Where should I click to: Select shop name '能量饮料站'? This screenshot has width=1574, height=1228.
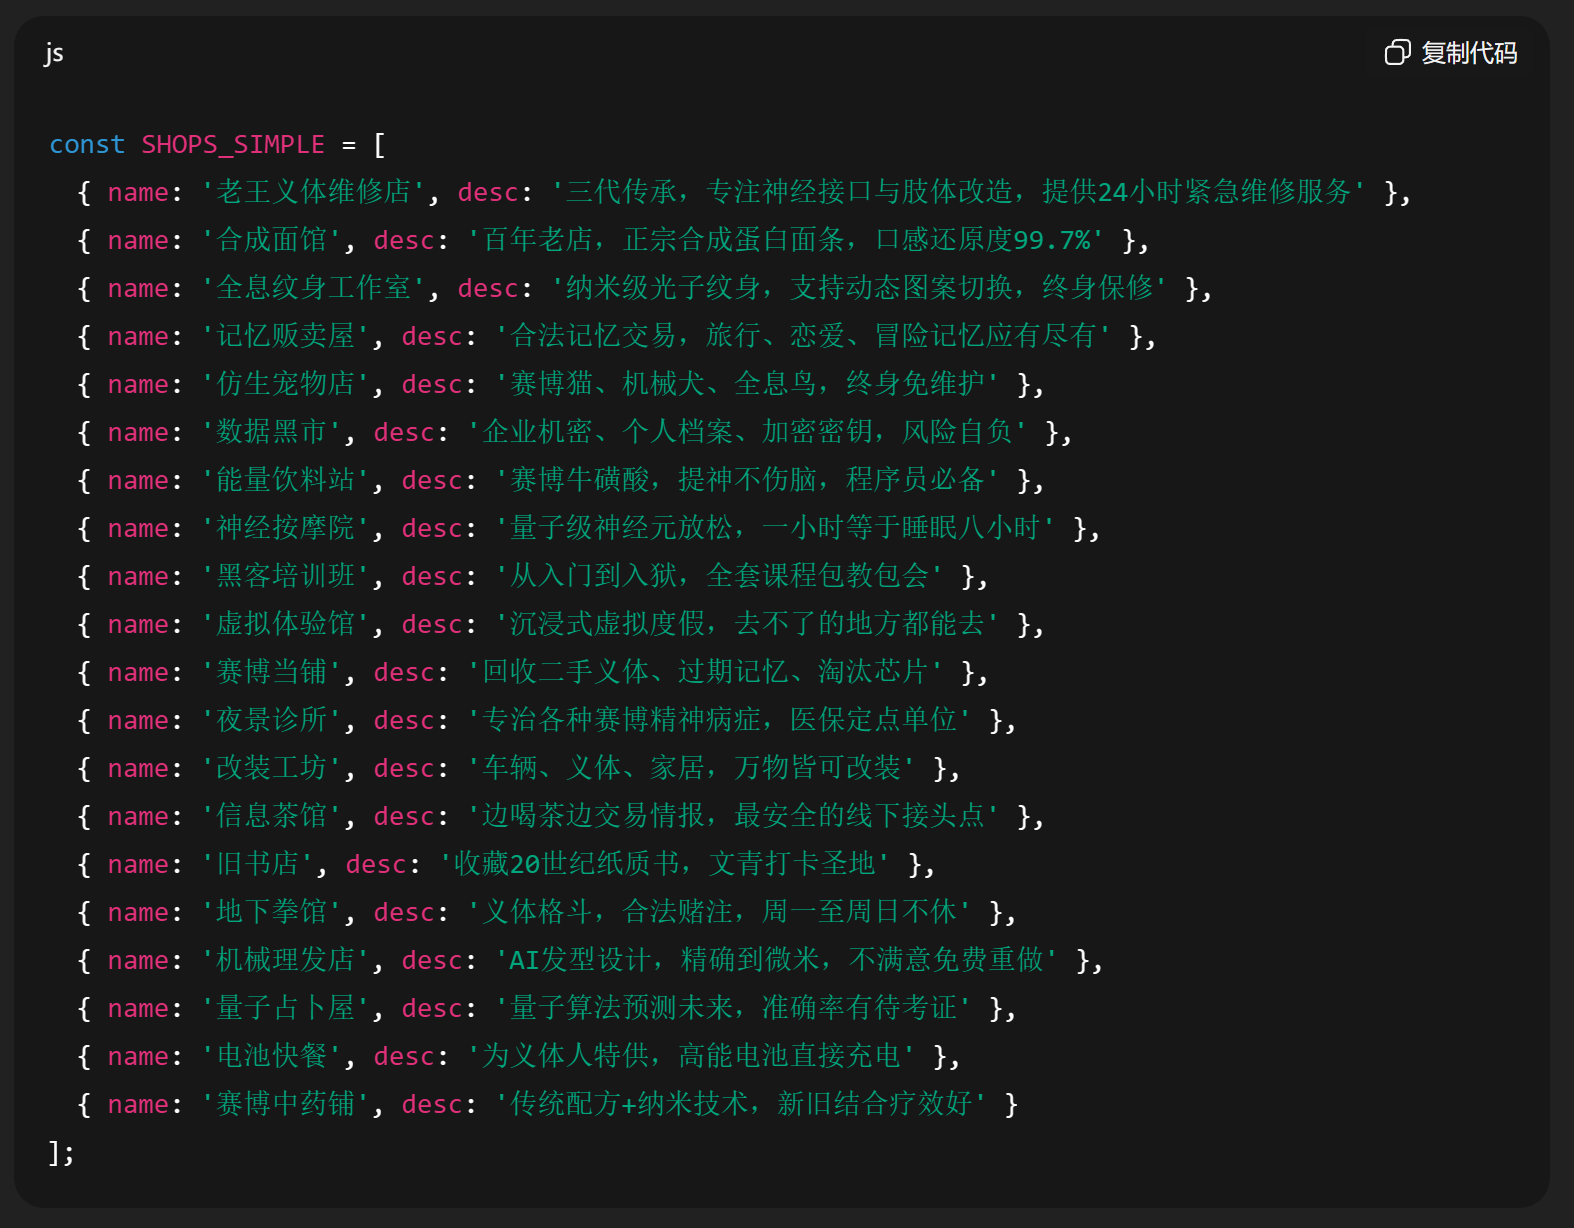click(286, 480)
